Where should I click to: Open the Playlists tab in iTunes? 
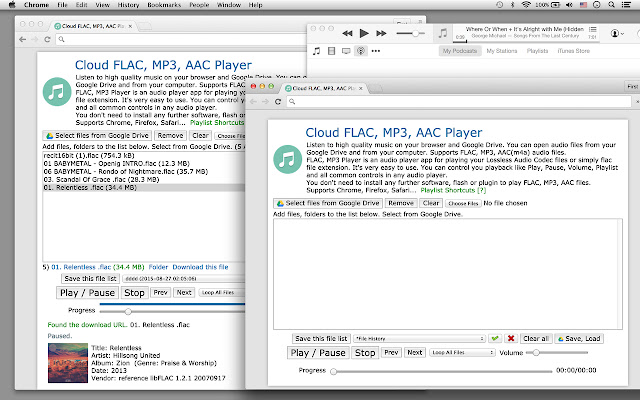tap(537, 51)
